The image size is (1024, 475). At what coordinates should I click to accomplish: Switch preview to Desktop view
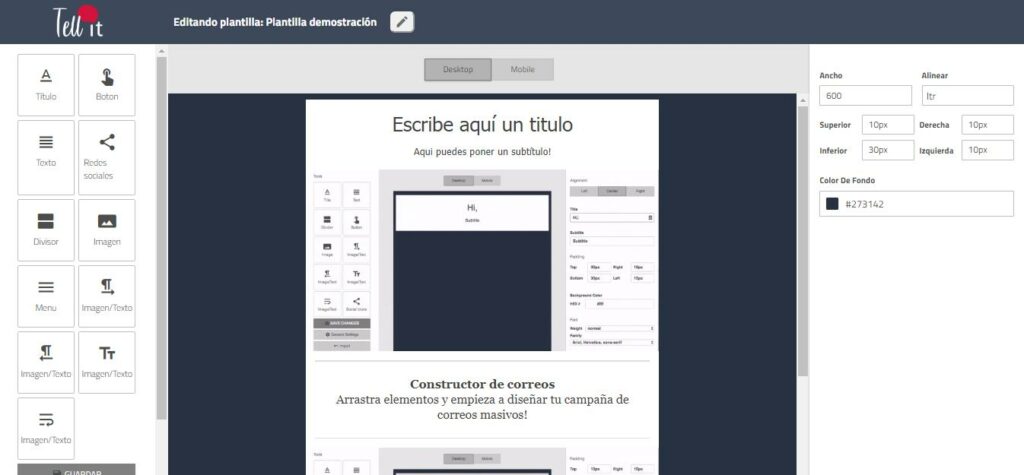tap(458, 69)
